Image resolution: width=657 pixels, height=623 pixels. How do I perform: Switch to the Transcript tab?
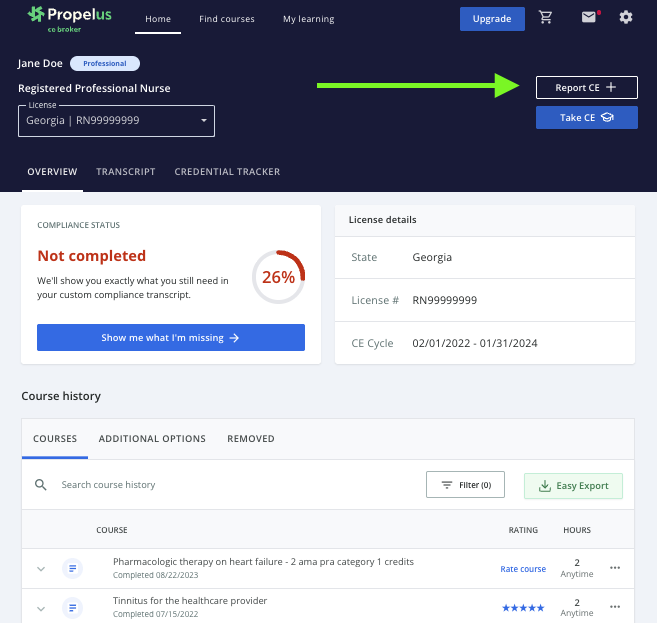(x=125, y=172)
